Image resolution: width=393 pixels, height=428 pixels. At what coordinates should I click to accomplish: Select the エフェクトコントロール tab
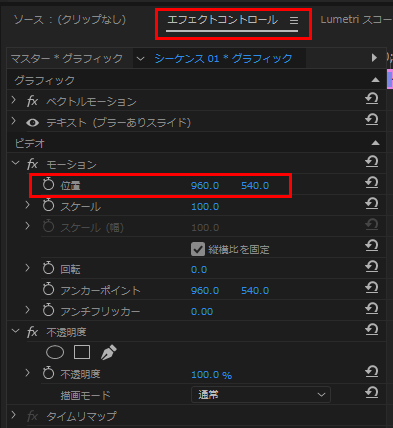[x=222, y=20]
